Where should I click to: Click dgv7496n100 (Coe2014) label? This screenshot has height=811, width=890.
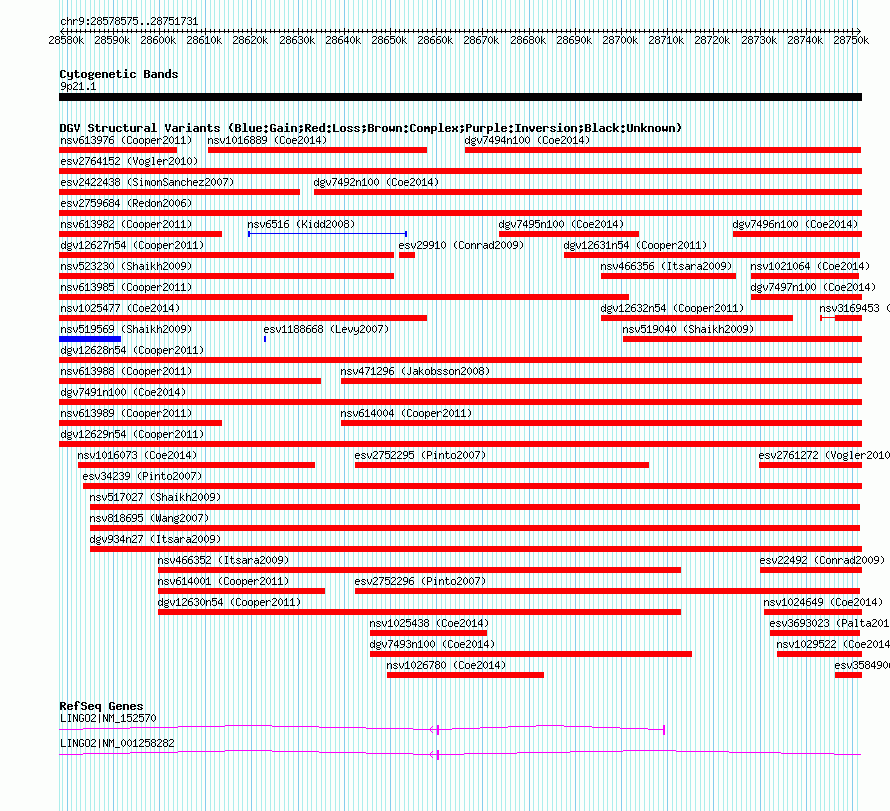795,224
